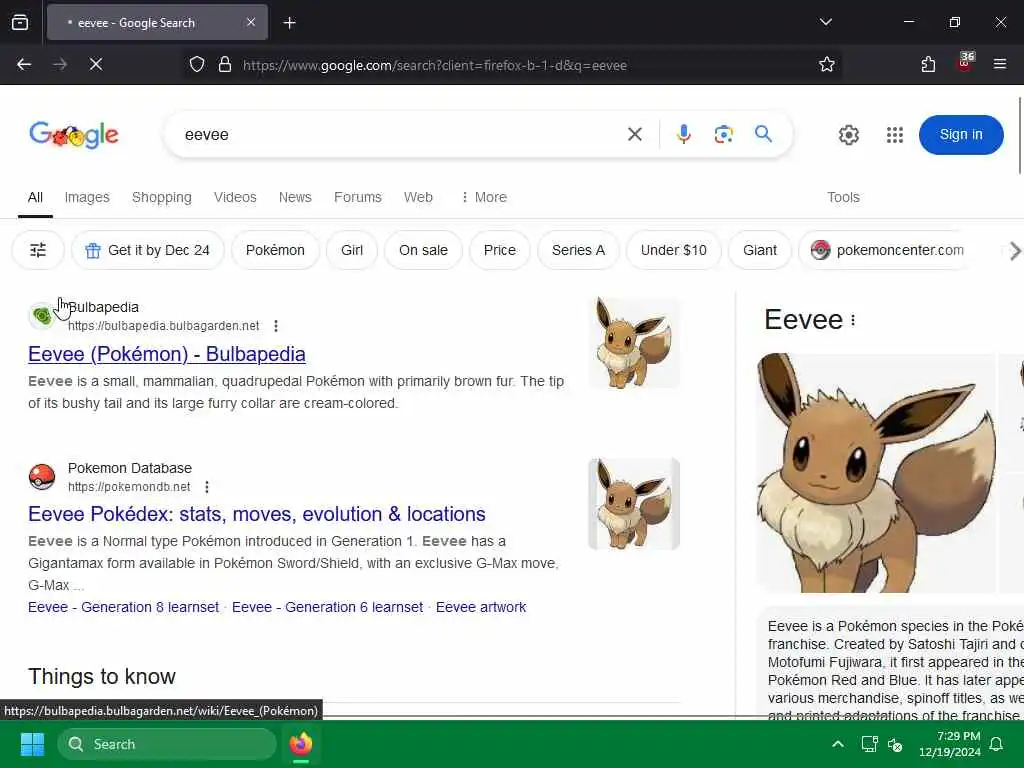Show site security padlock info
1024x768 pixels.
click(225, 65)
